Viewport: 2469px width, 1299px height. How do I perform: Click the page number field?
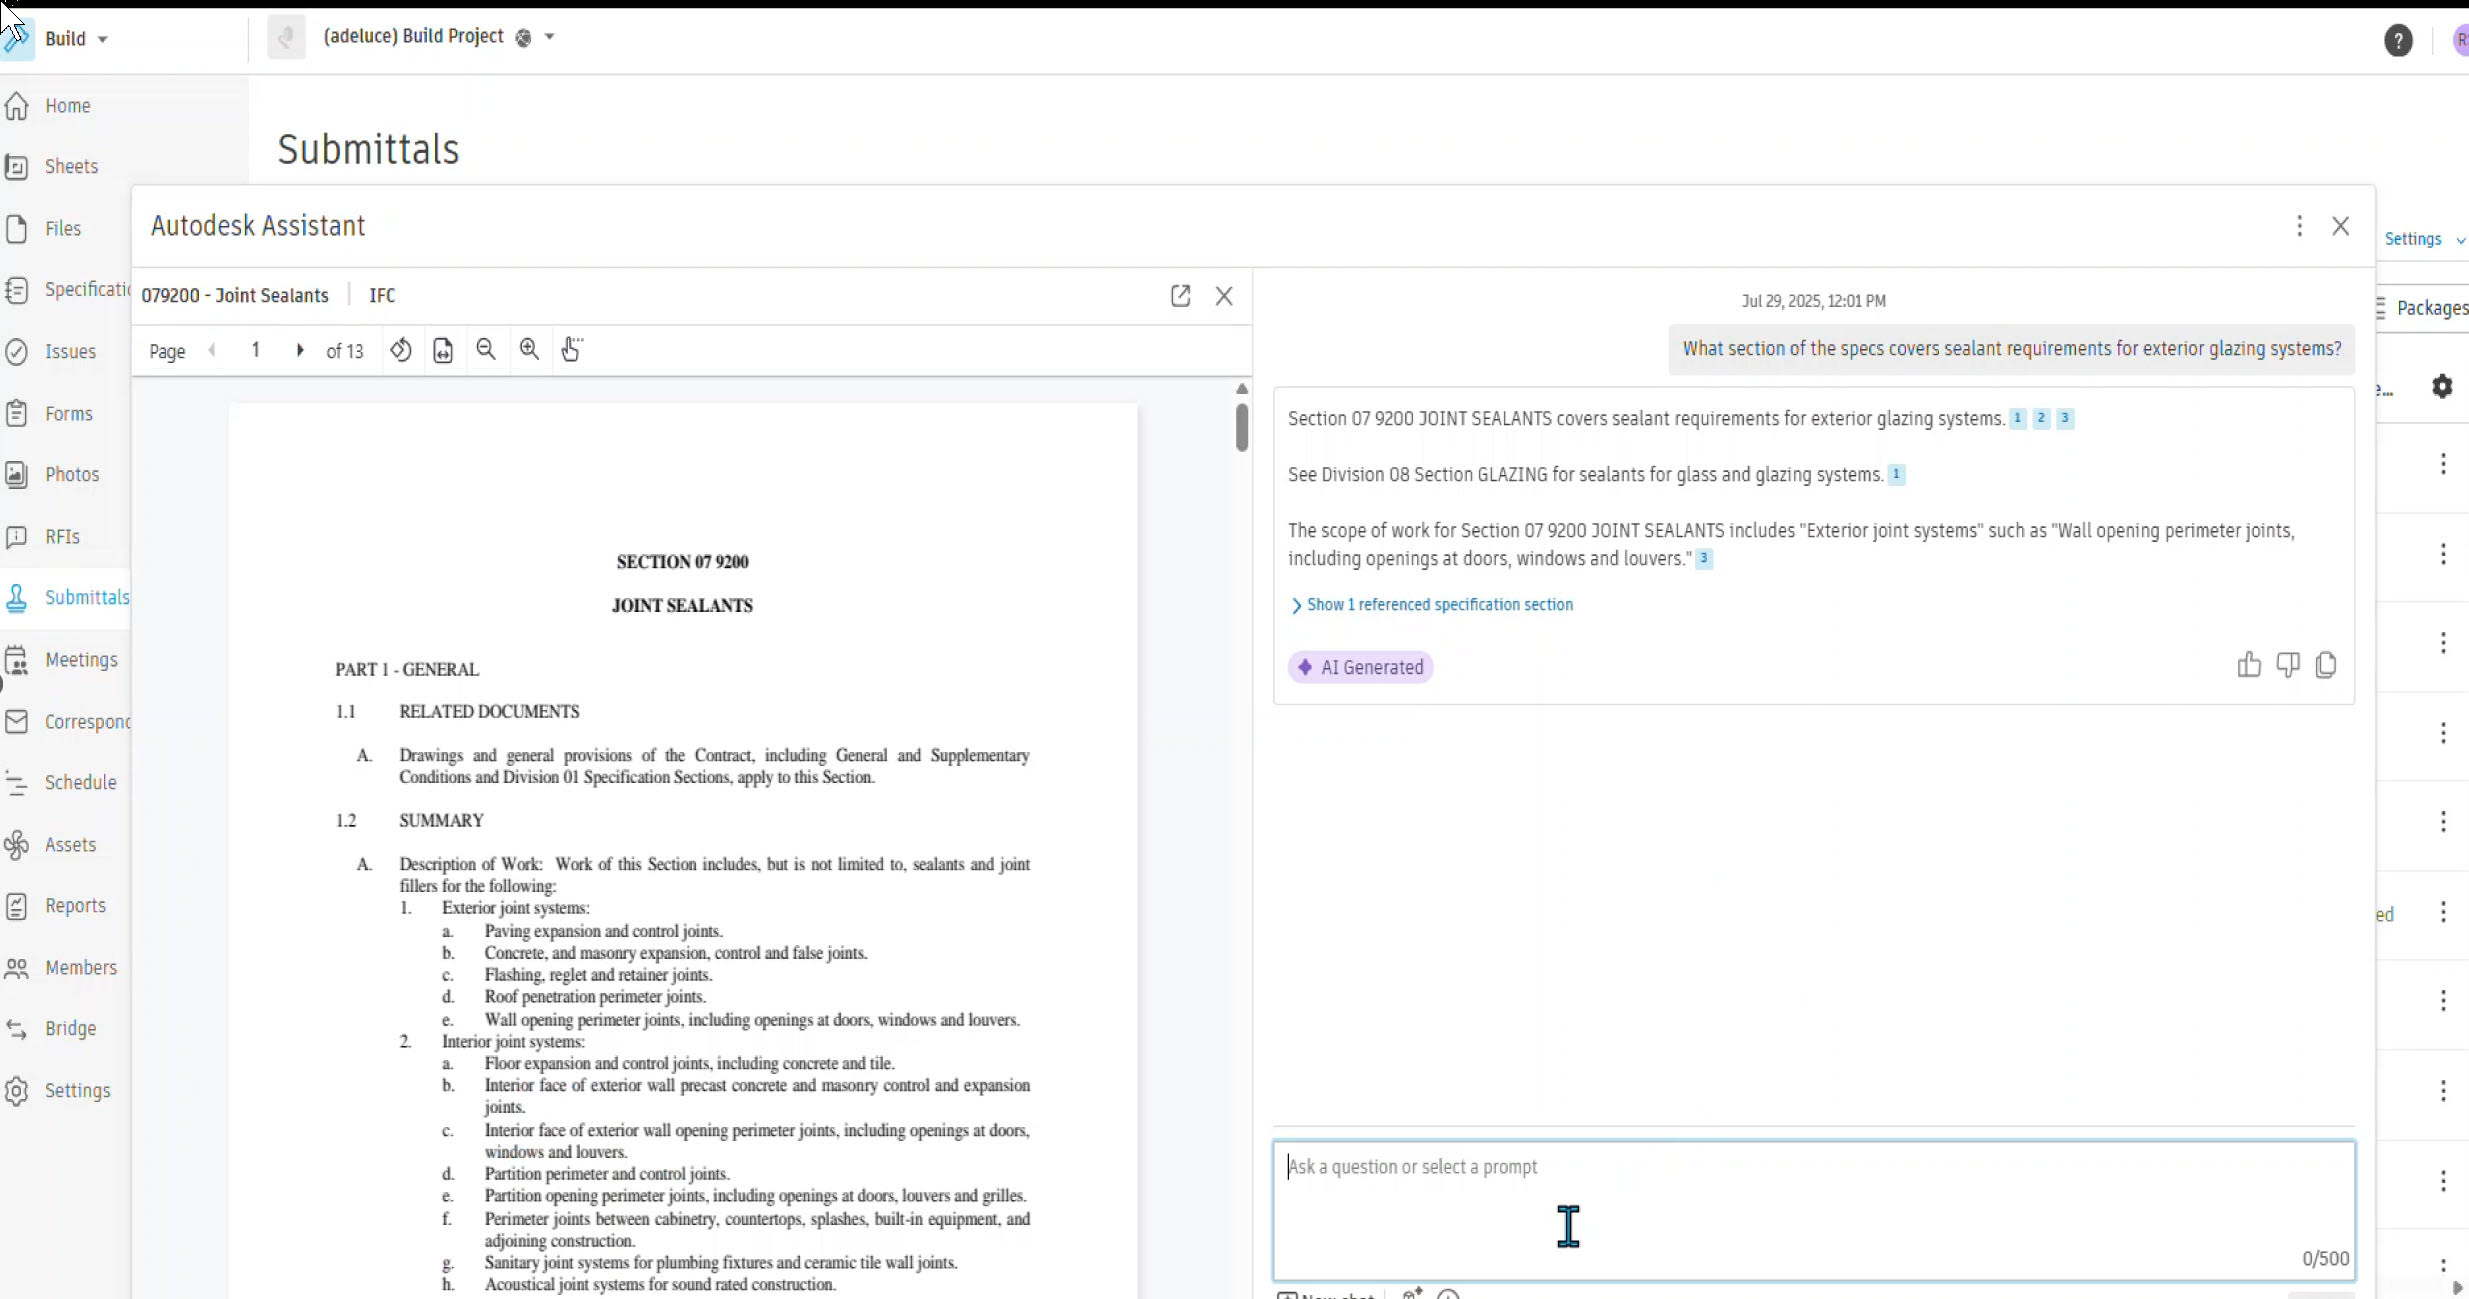[x=256, y=350]
